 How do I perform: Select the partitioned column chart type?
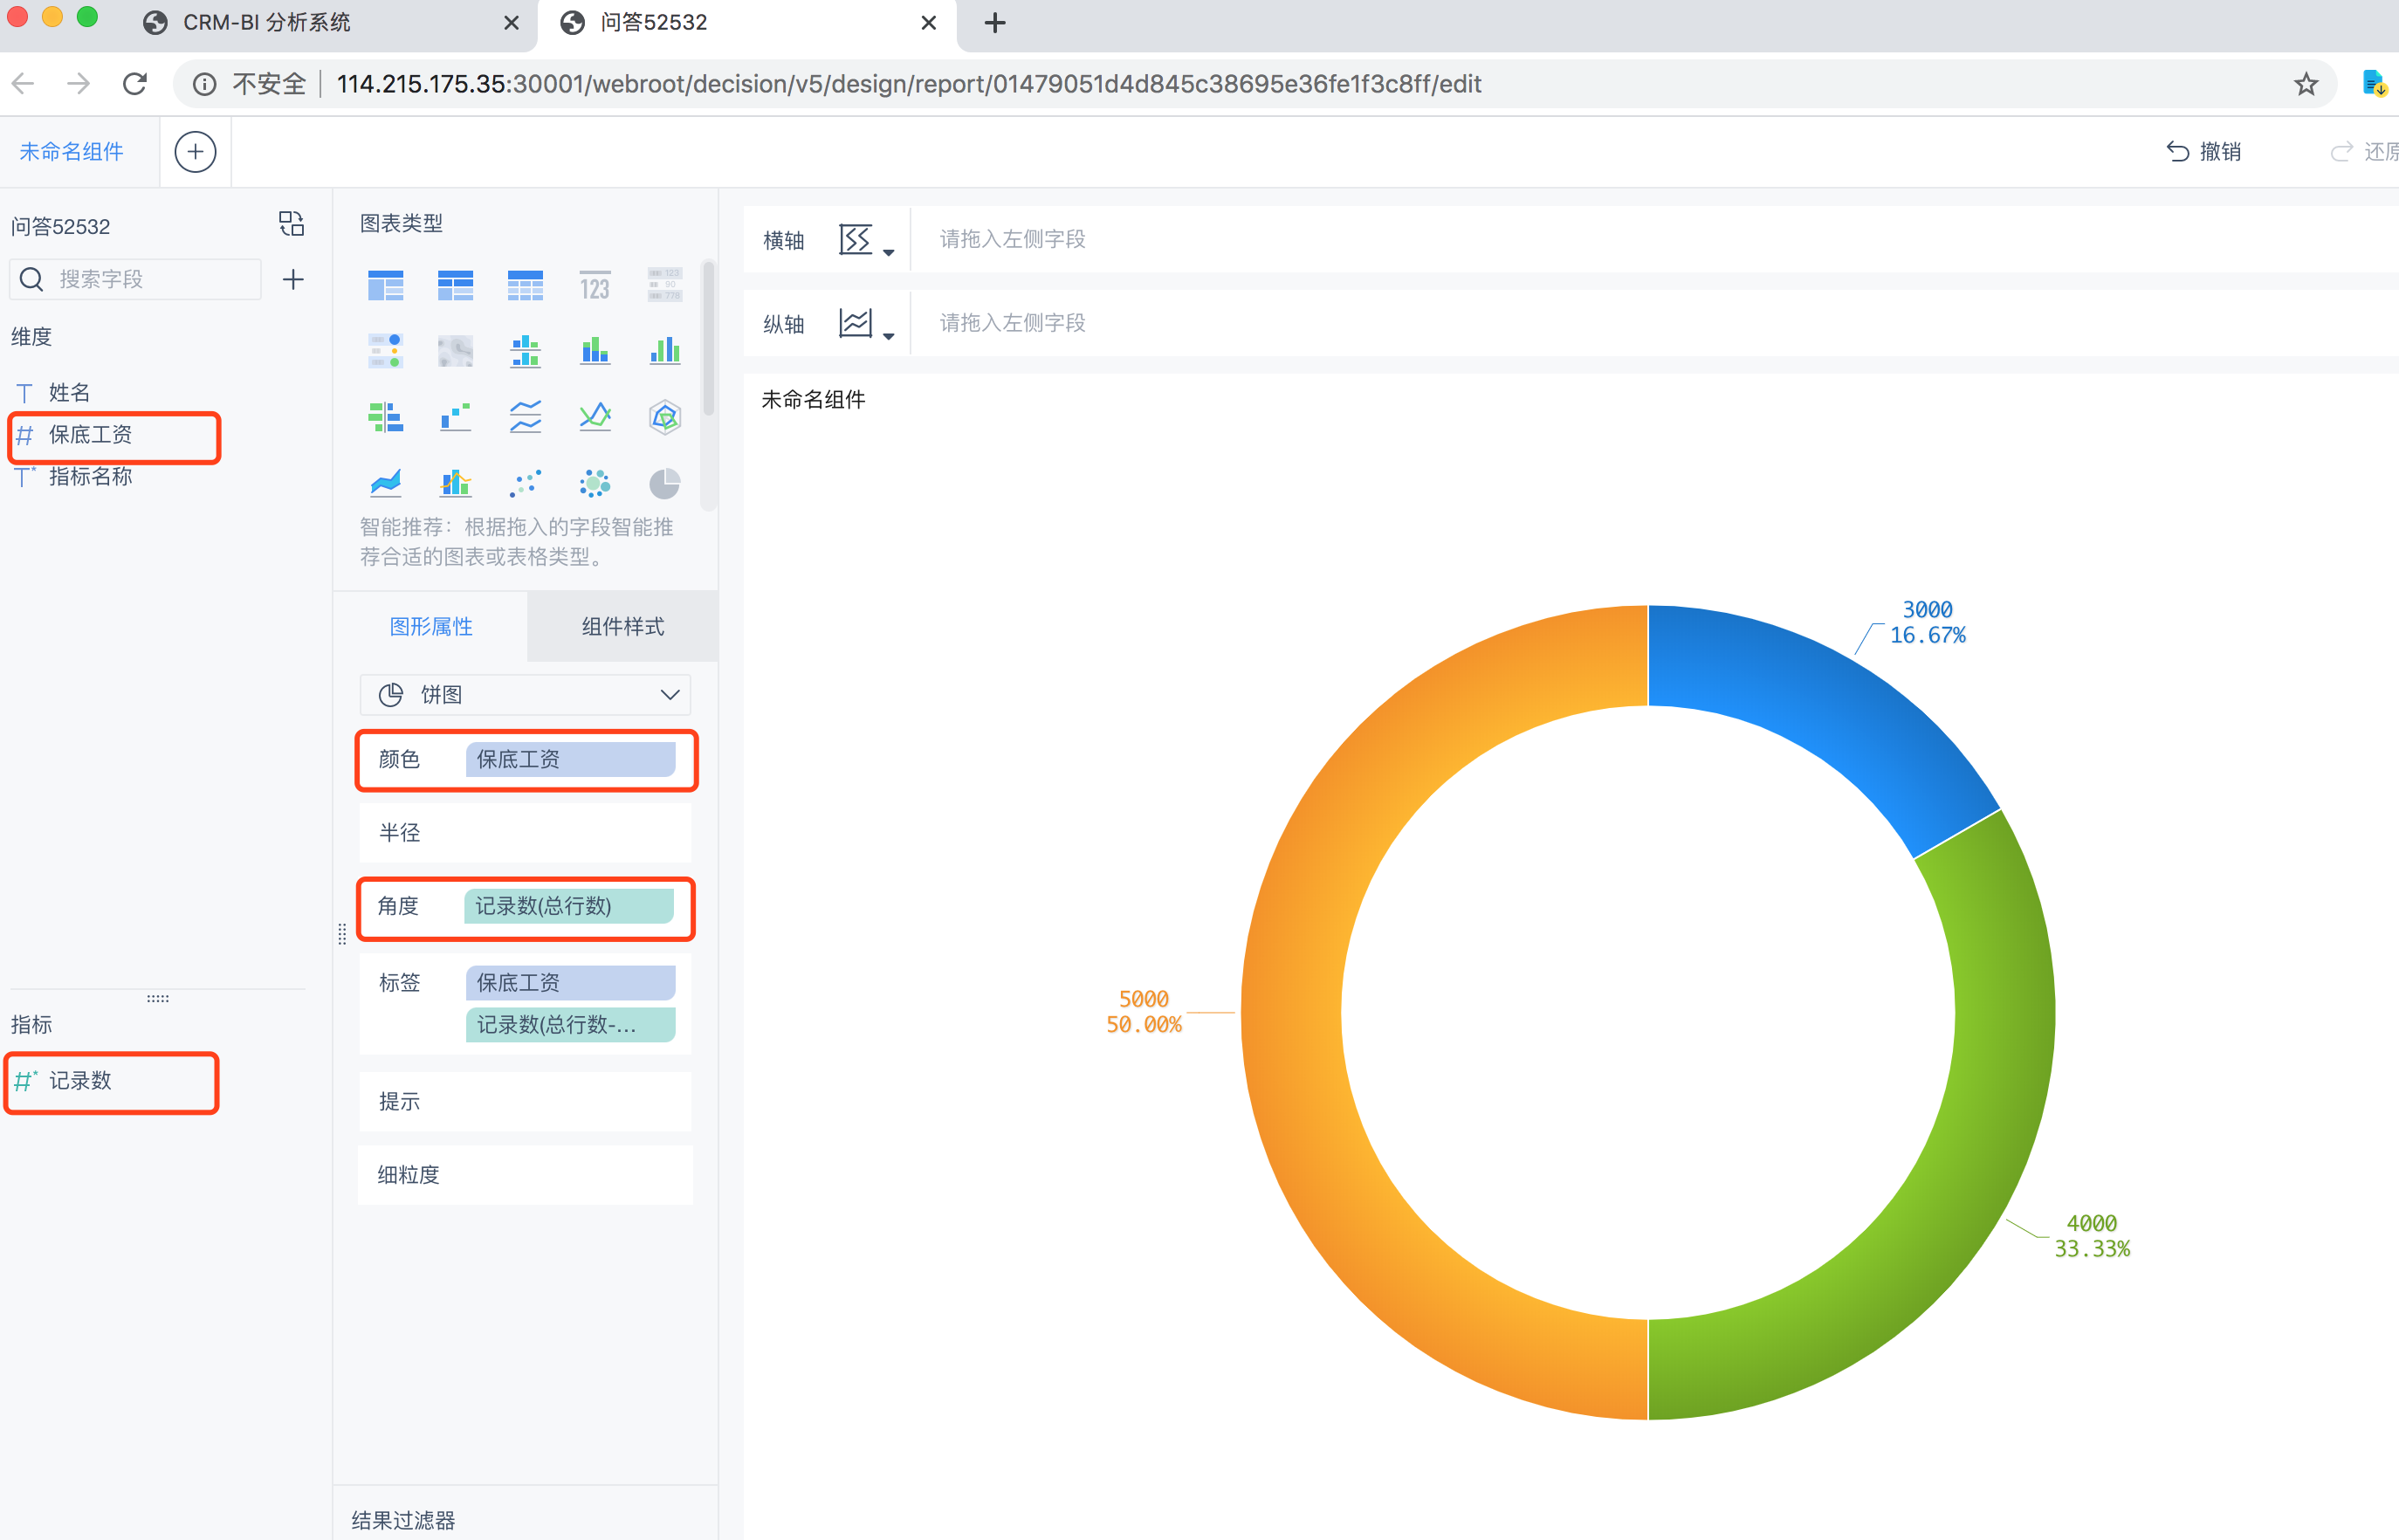525,351
